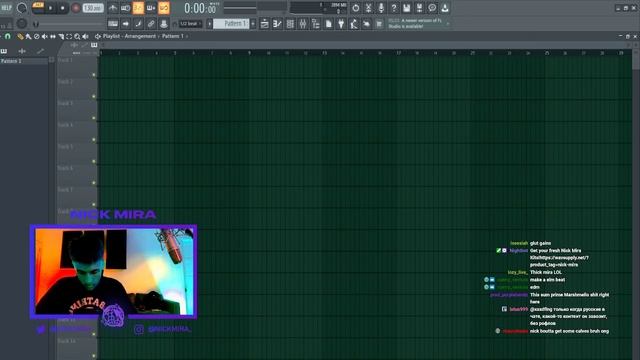Choose the playlist select tool

[x=69, y=36]
